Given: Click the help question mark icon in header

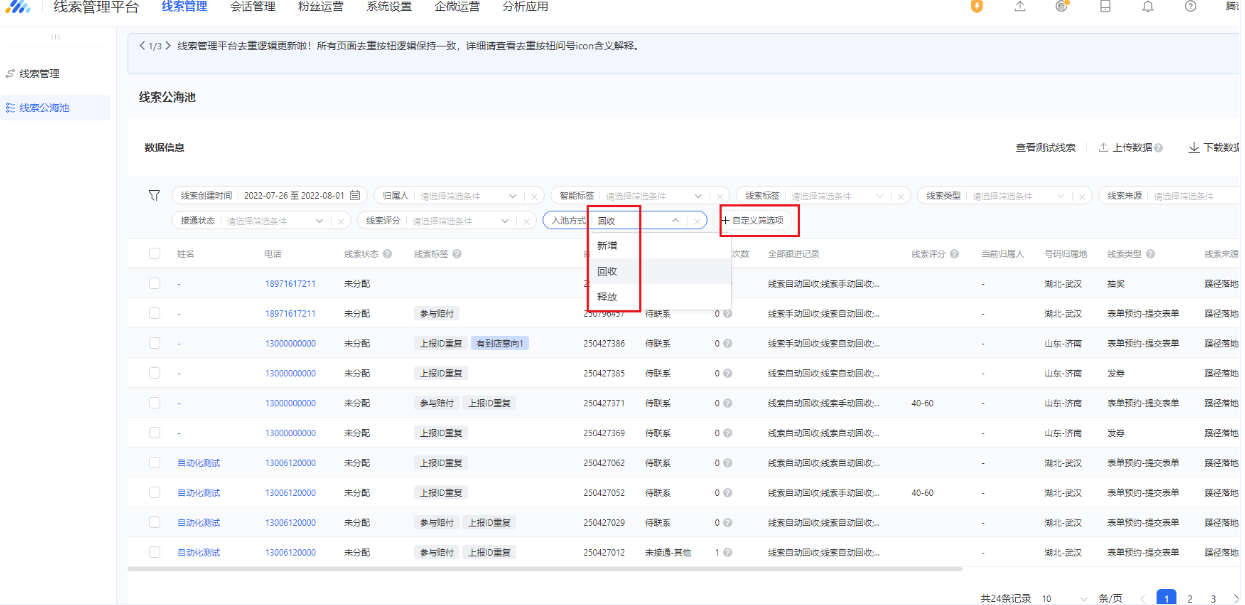Looking at the screenshot, I should 1190,6.
